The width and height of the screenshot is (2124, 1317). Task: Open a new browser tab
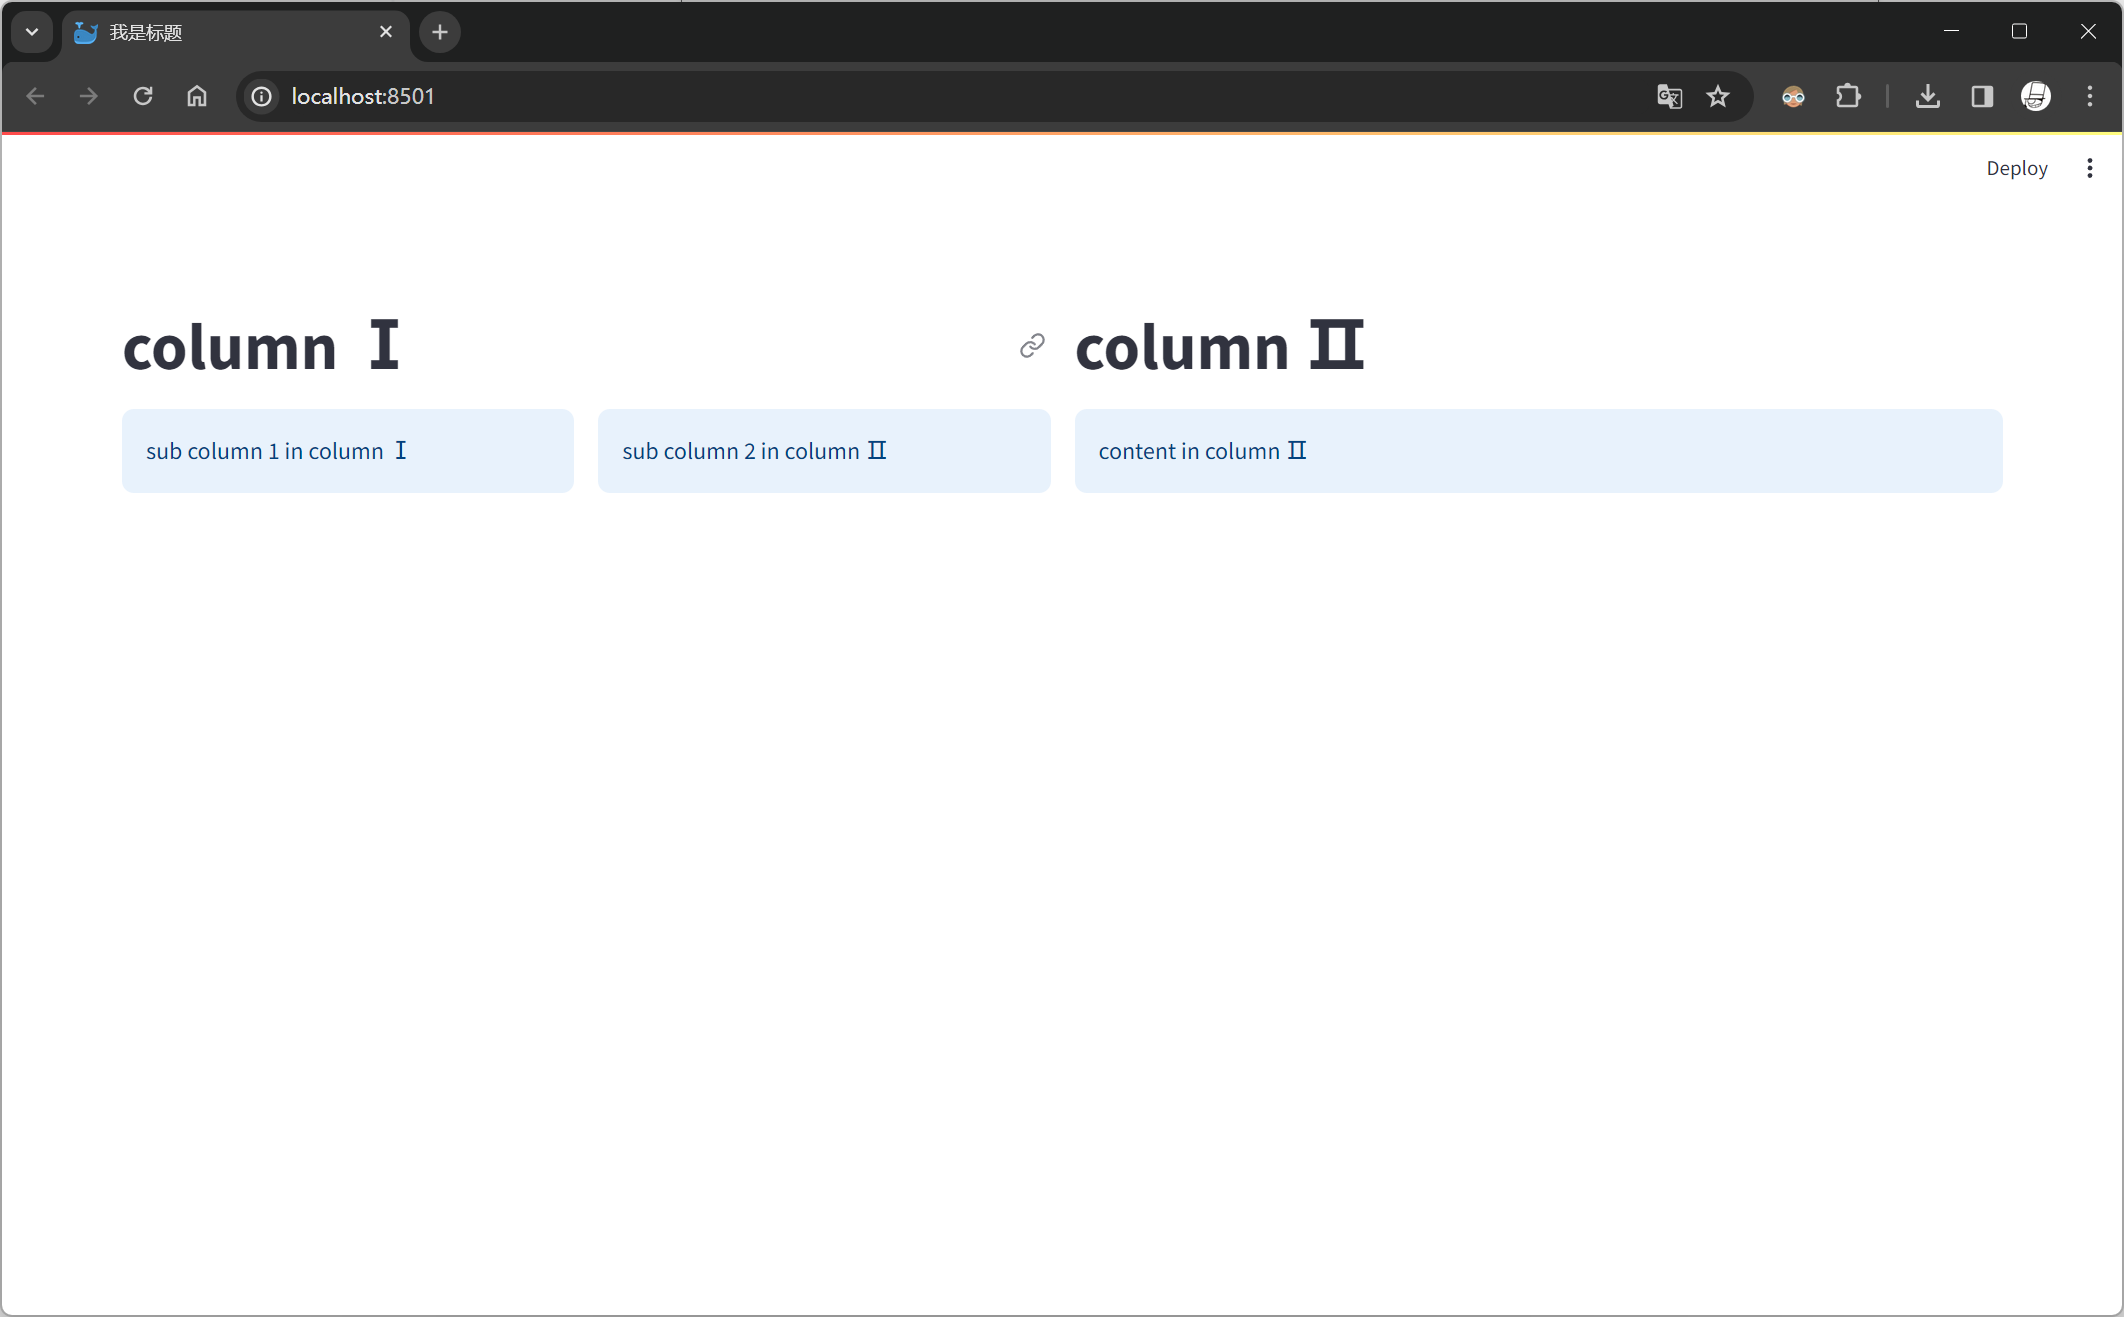pyautogui.click(x=439, y=32)
